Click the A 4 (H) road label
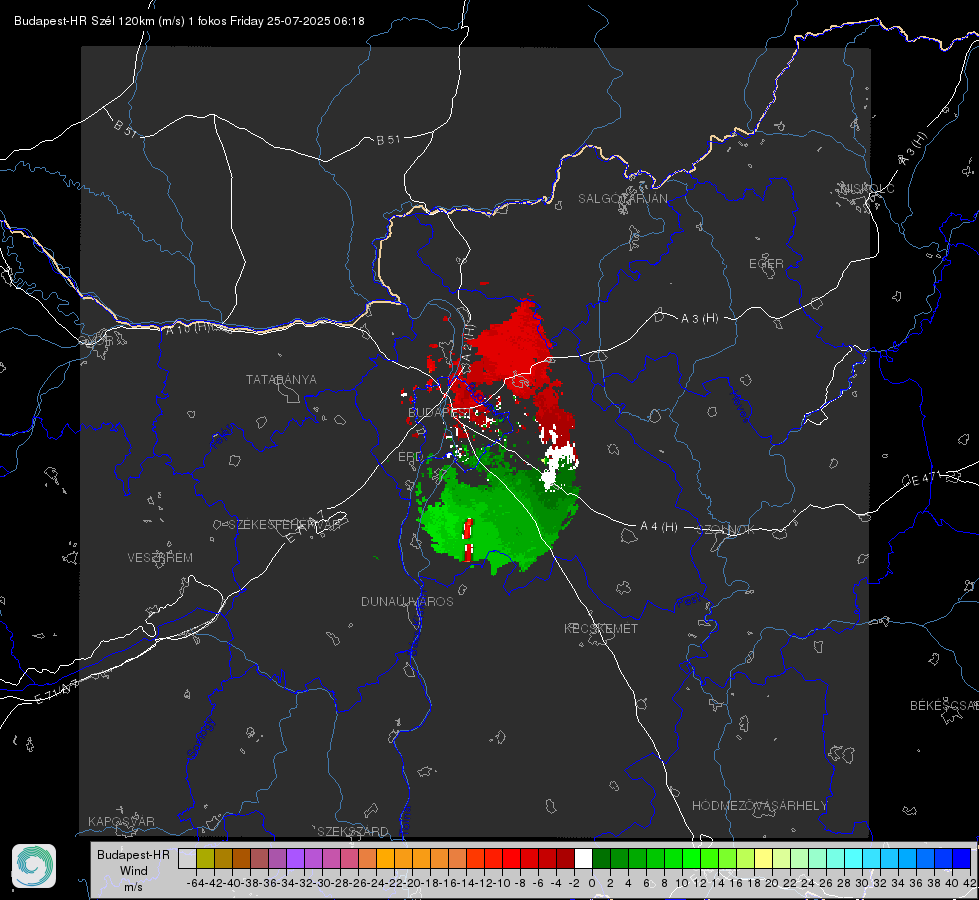 point(659,527)
